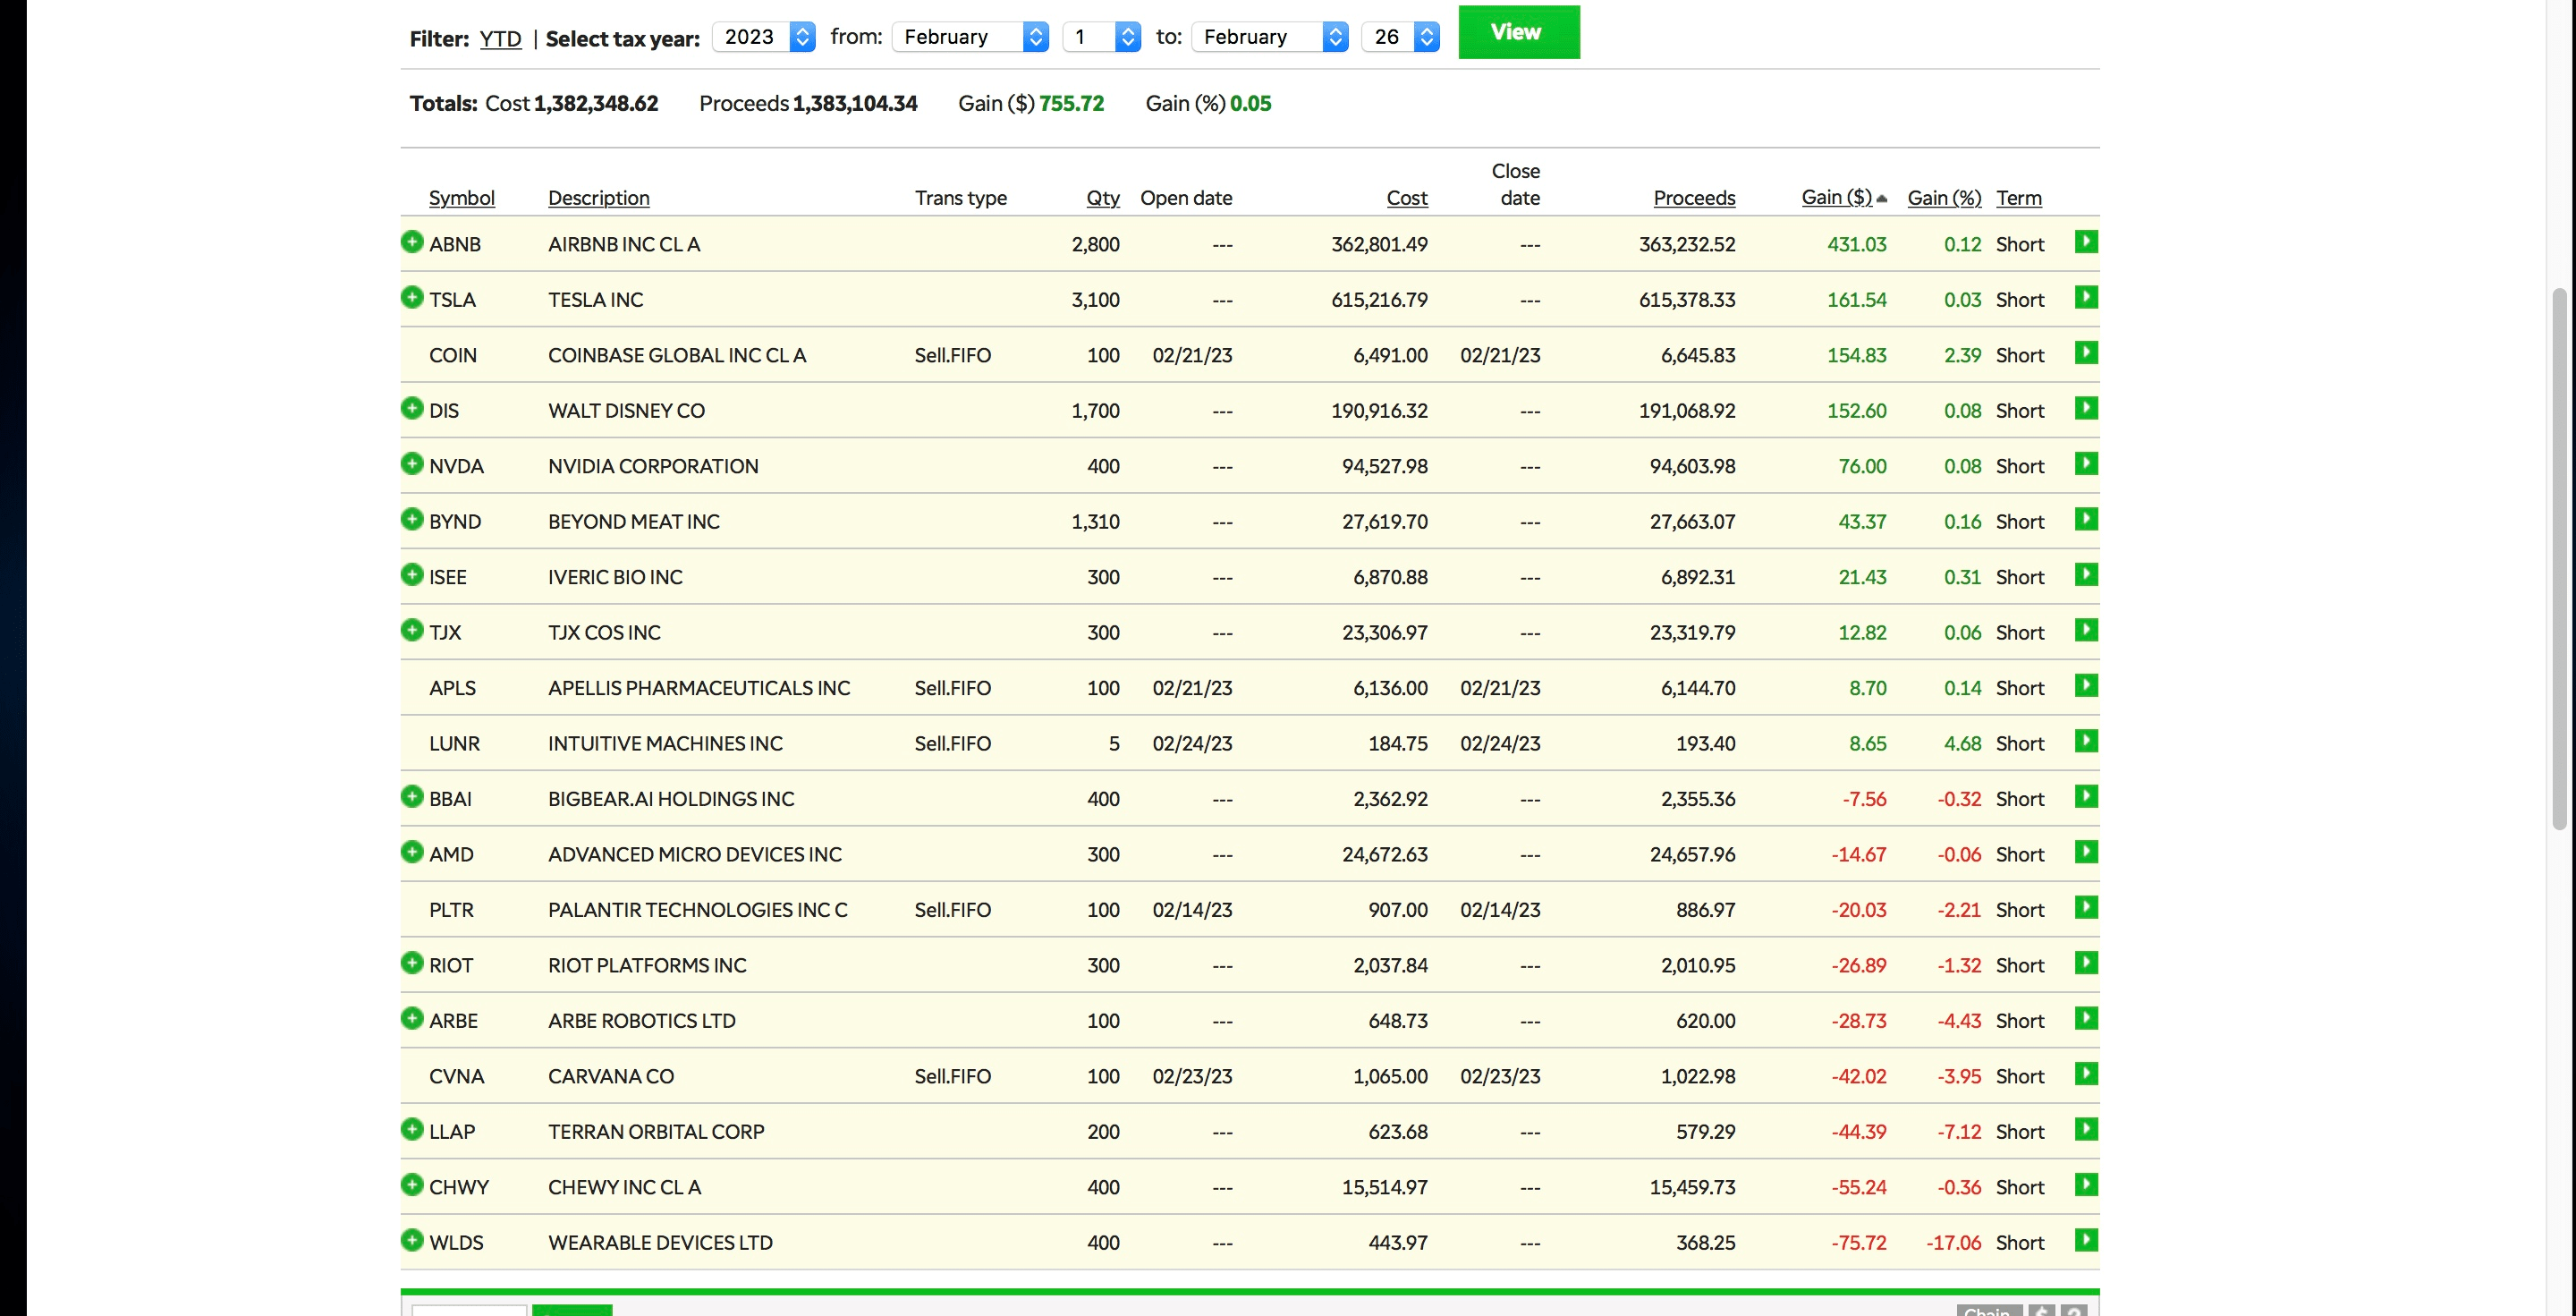
Task: Click the YTD filter link
Action: (x=500, y=39)
